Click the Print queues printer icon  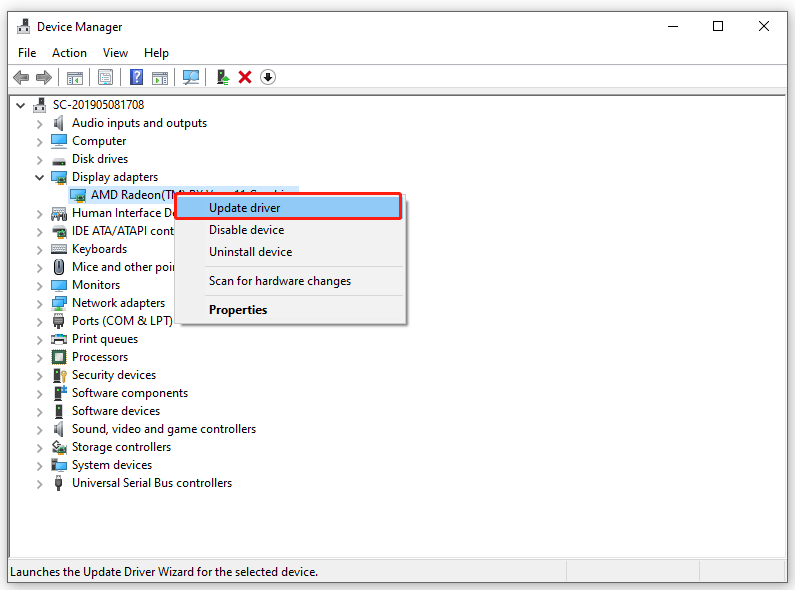pos(59,339)
